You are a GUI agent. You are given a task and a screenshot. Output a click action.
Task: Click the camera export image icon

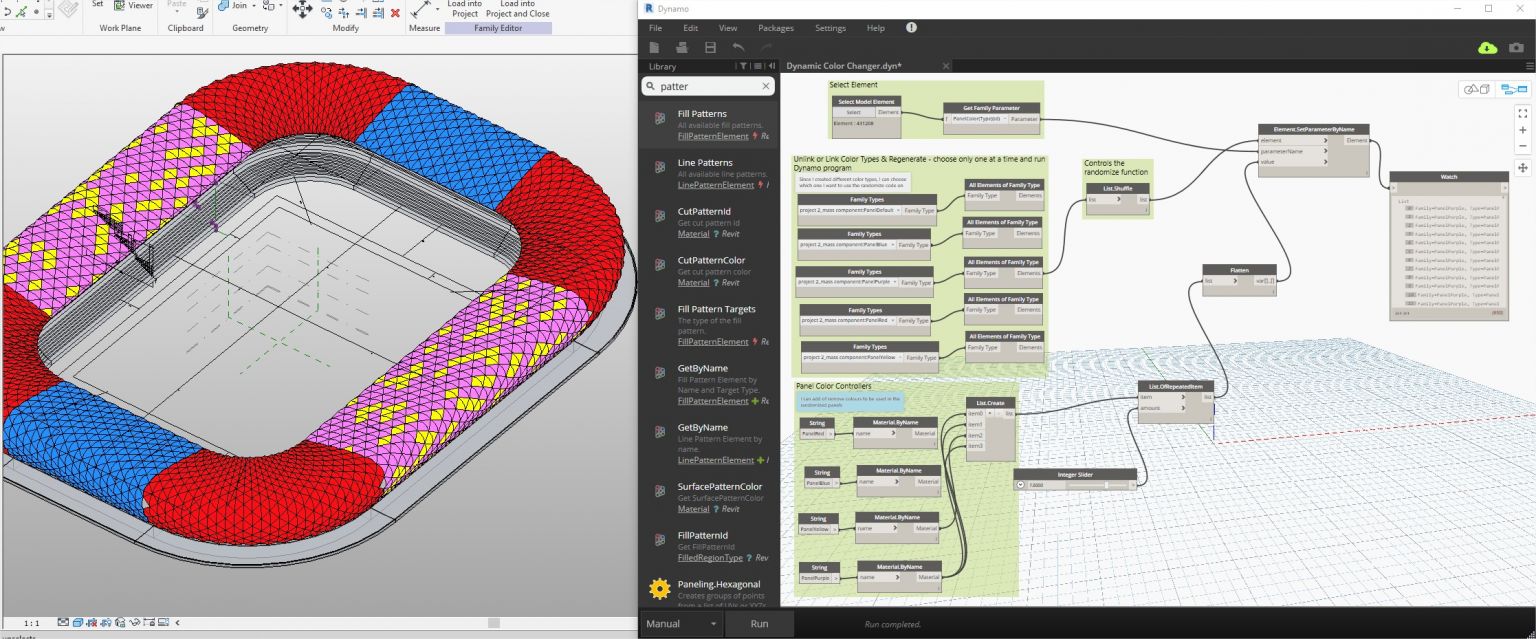(x=1516, y=48)
